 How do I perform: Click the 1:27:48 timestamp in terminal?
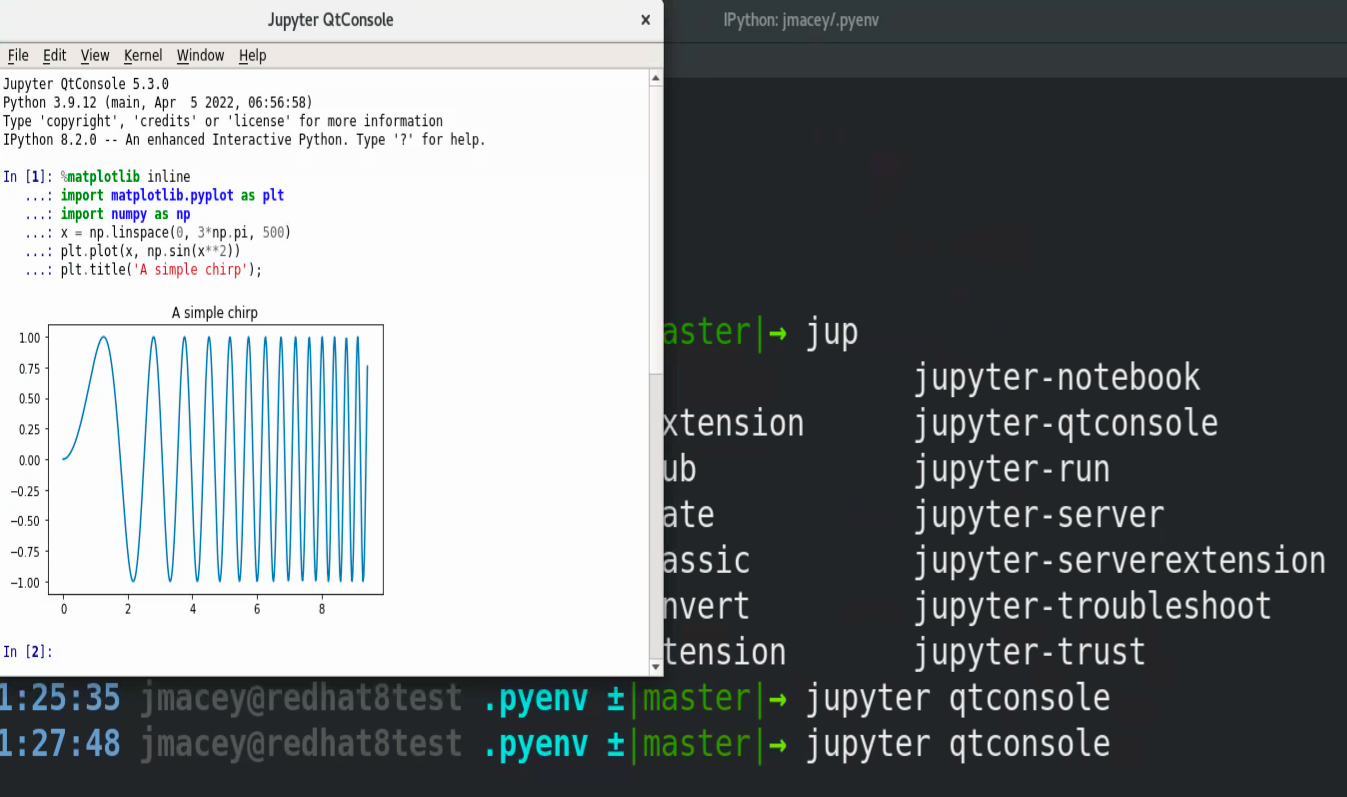tap(60, 743)
